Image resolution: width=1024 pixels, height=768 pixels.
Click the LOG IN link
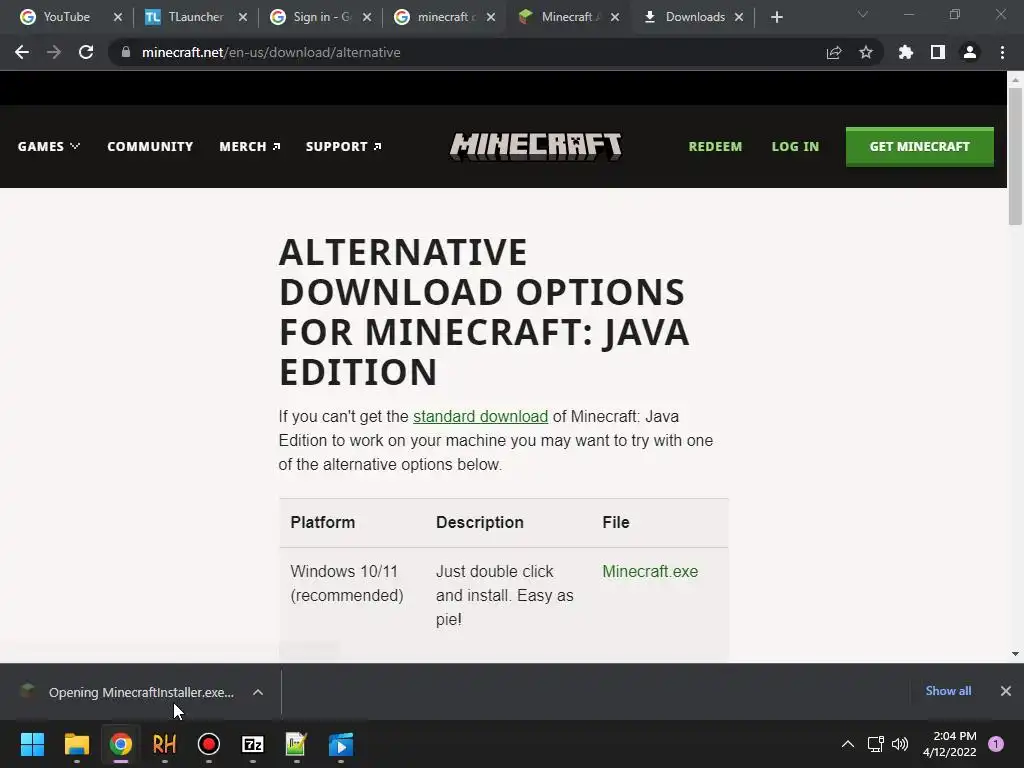click(795, 146)
